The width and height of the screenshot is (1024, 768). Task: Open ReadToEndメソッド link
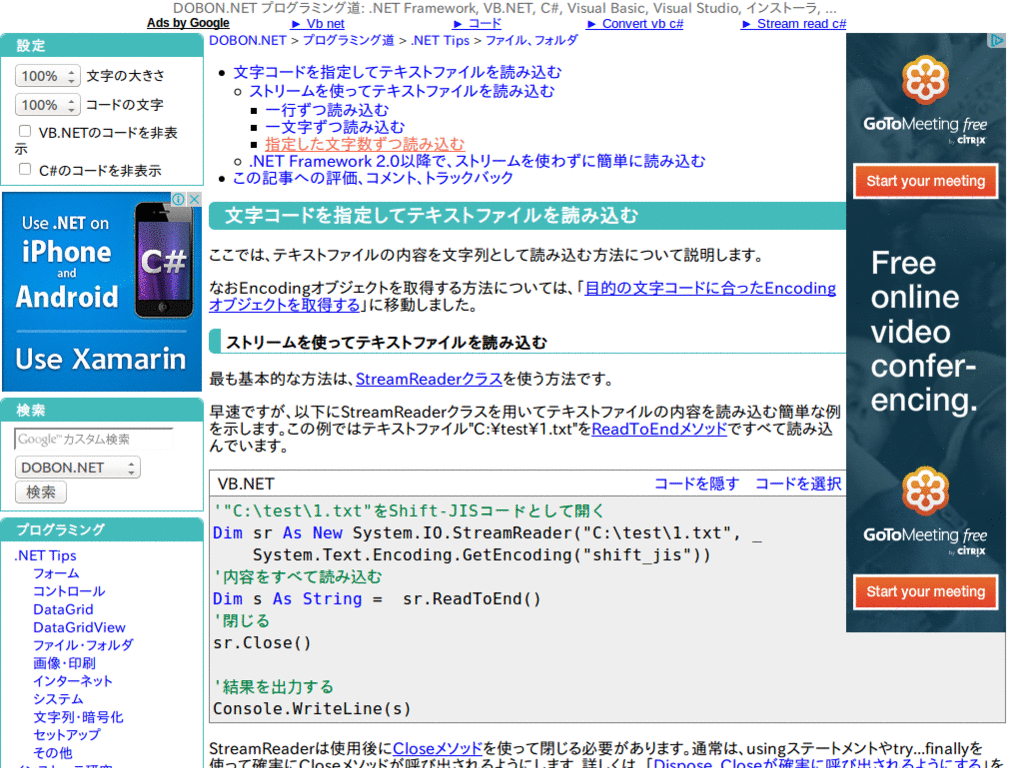(x=659, y=429)
